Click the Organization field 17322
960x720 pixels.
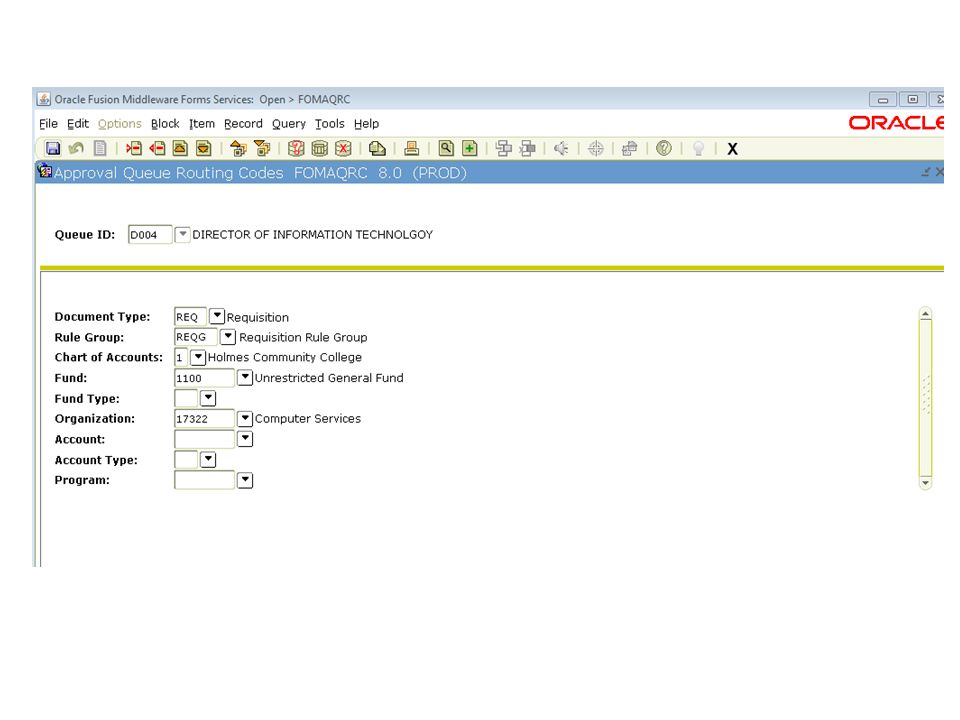204,419
